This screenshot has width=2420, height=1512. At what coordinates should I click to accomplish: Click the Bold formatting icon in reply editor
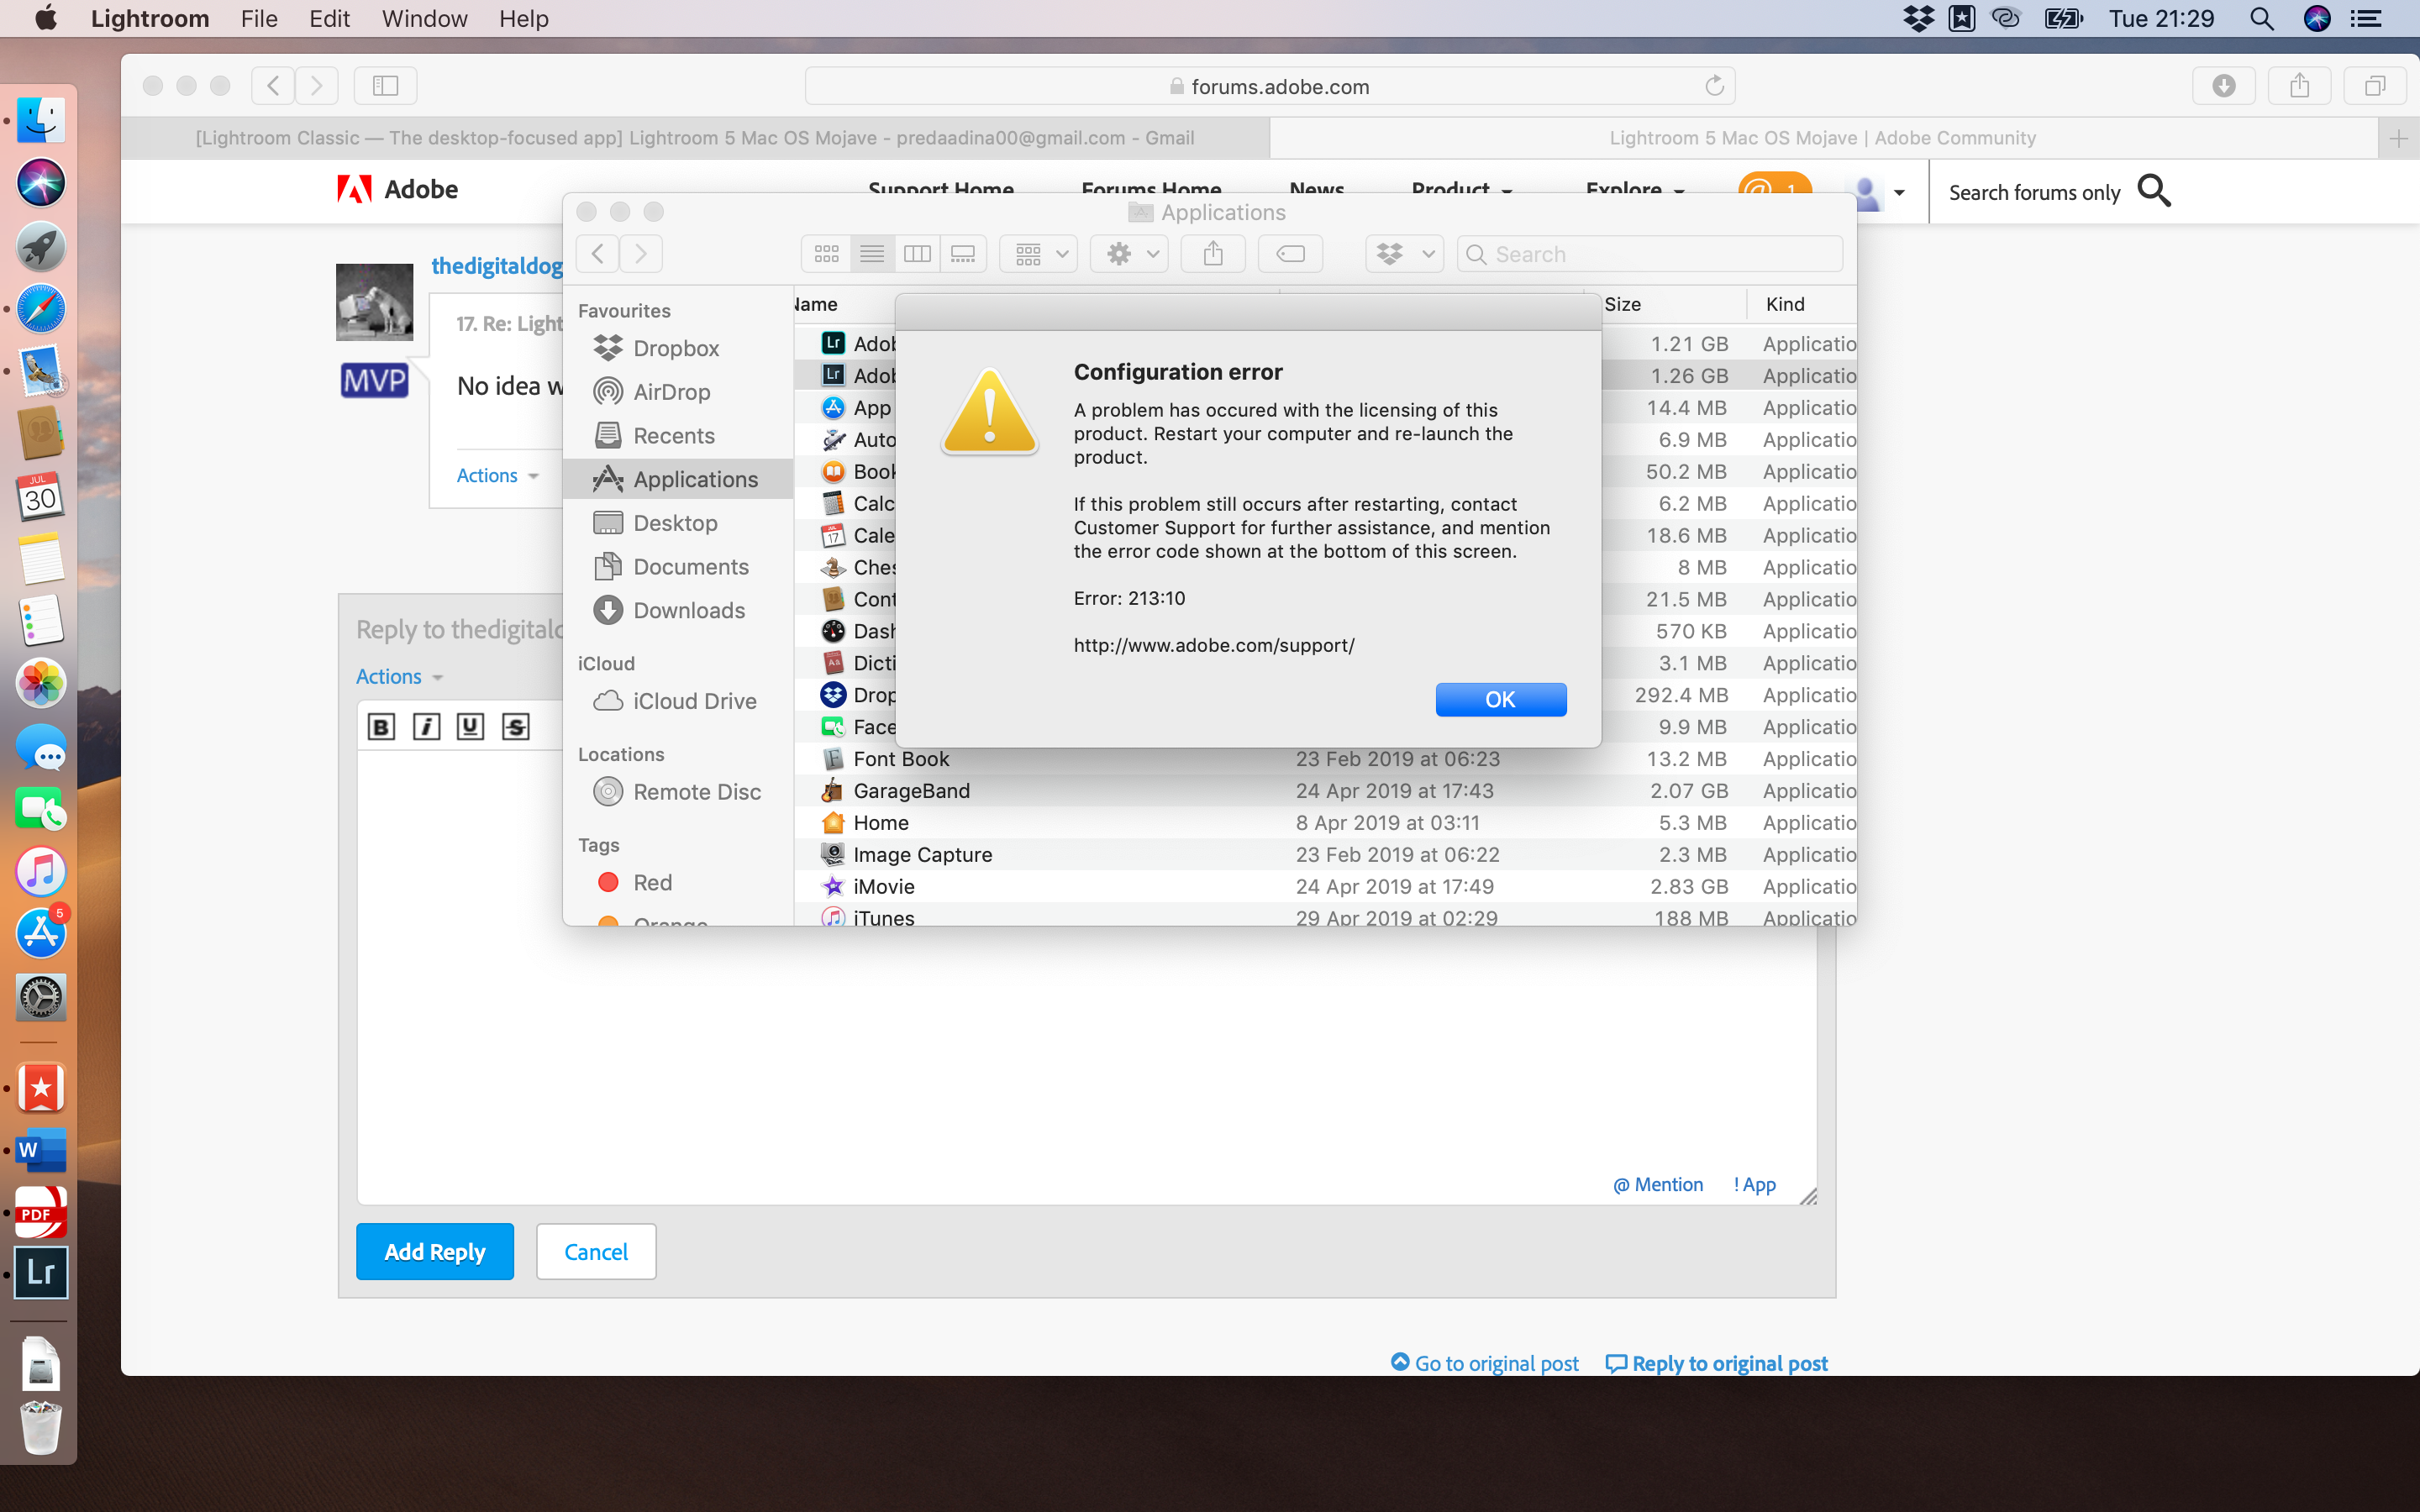(x=380, y=727)
